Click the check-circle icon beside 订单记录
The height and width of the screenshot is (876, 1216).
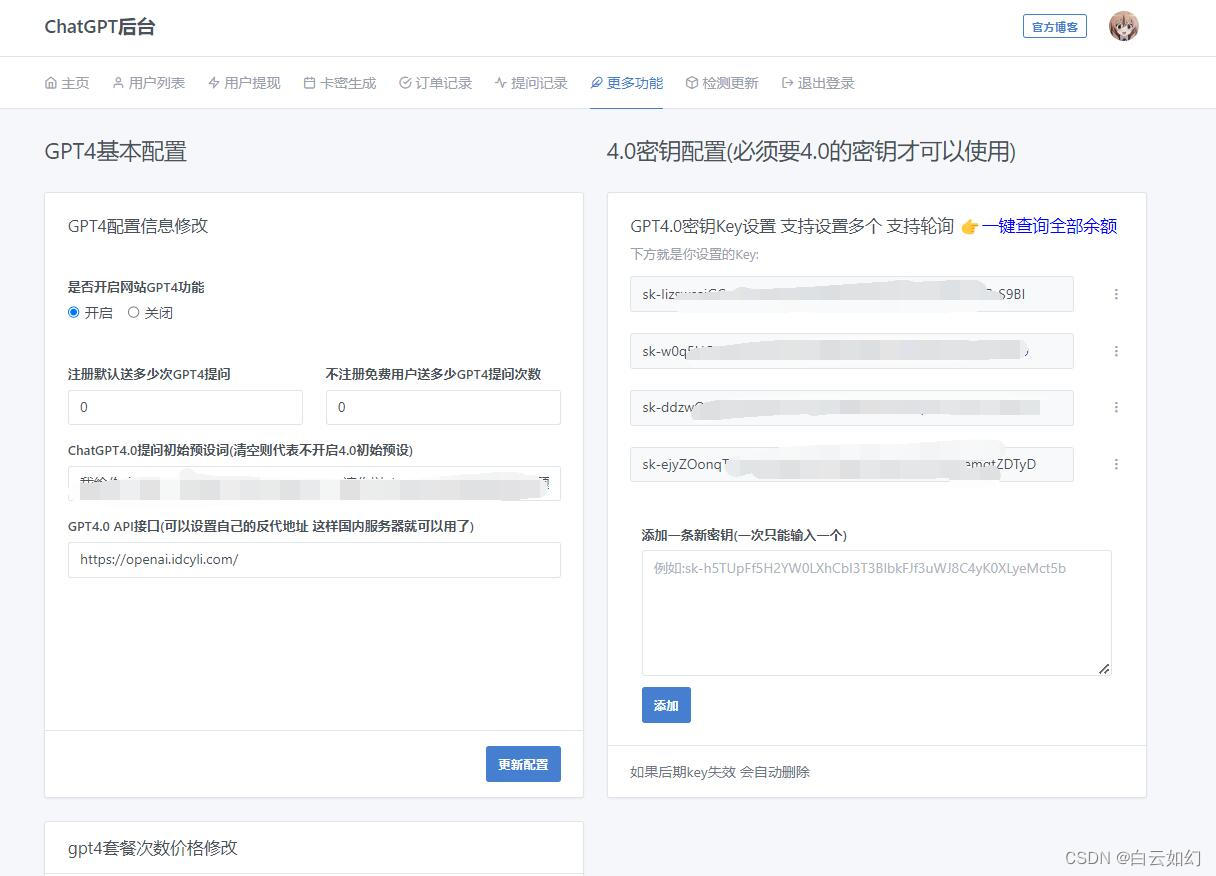(405, 83)
